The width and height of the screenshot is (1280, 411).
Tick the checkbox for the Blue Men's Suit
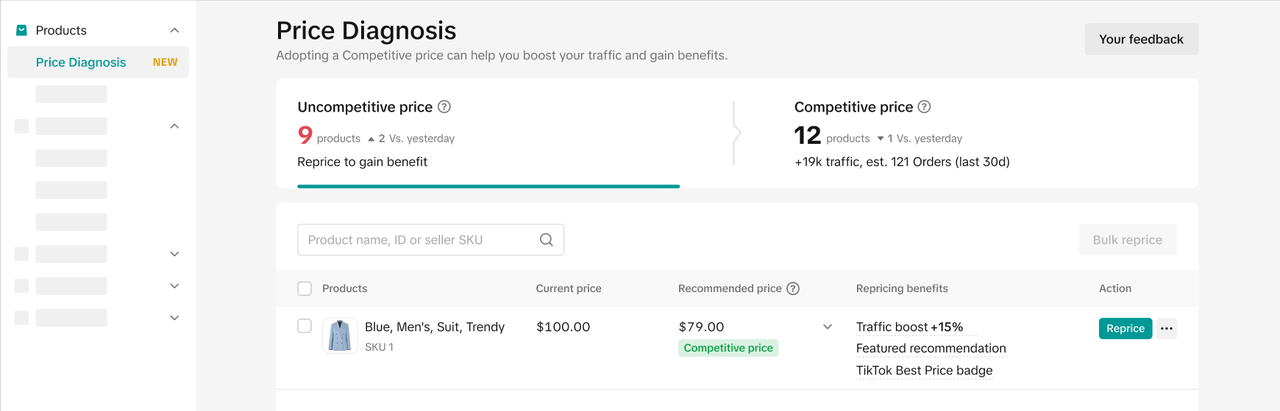(x=305, y=327)
